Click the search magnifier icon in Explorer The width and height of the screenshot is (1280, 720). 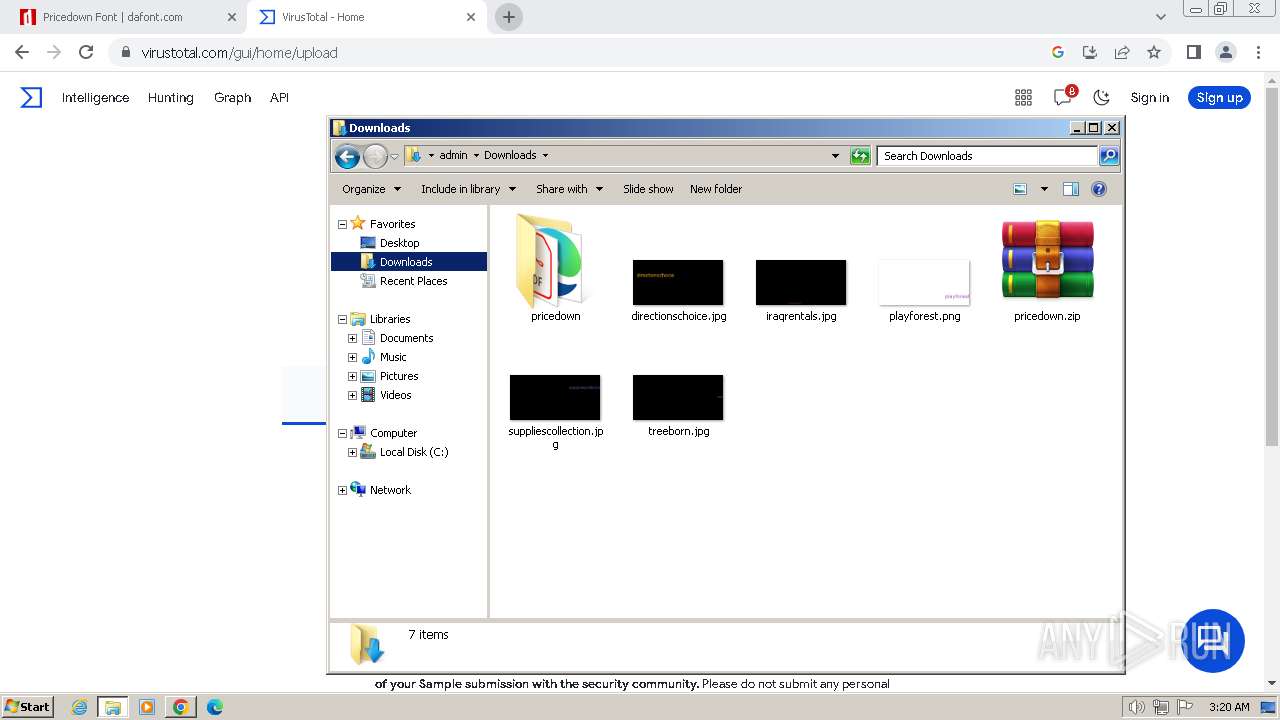tap(1108, 156)
